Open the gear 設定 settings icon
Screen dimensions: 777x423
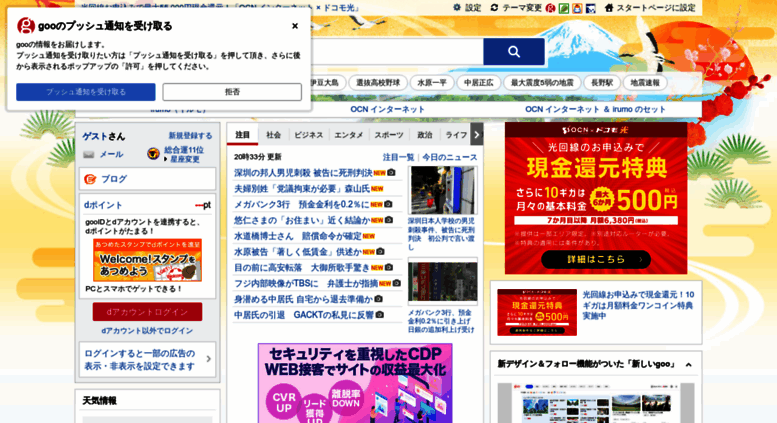(x=457, y=7)
